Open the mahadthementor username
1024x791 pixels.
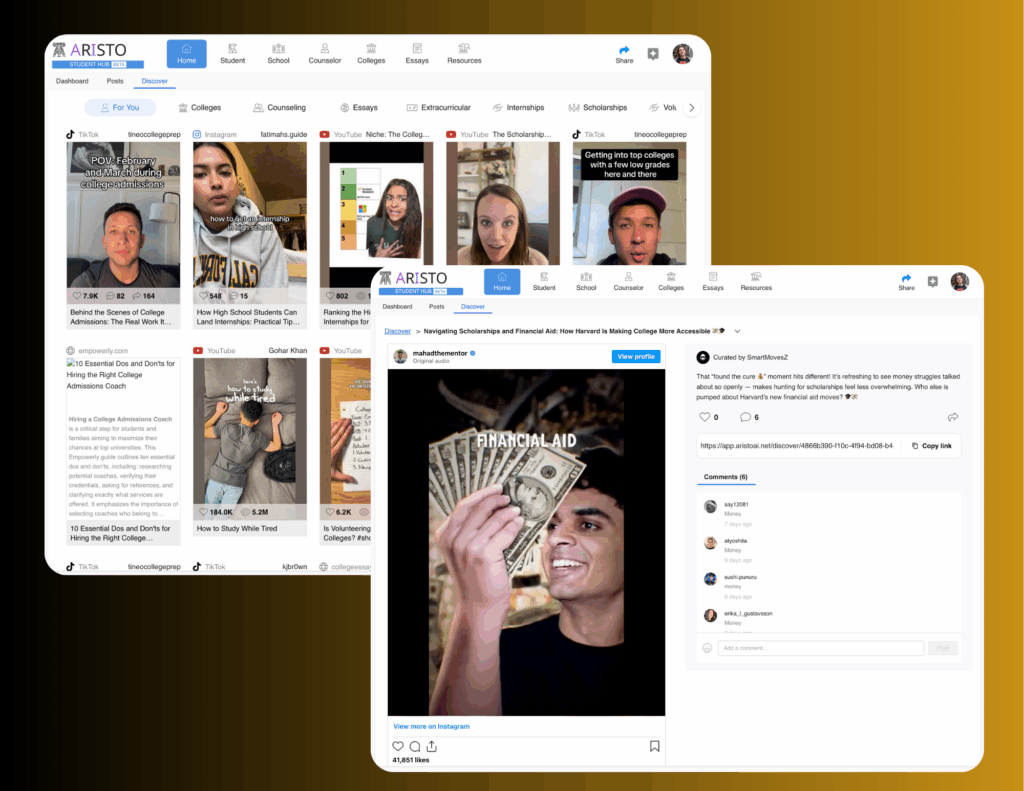coord(440,353)
